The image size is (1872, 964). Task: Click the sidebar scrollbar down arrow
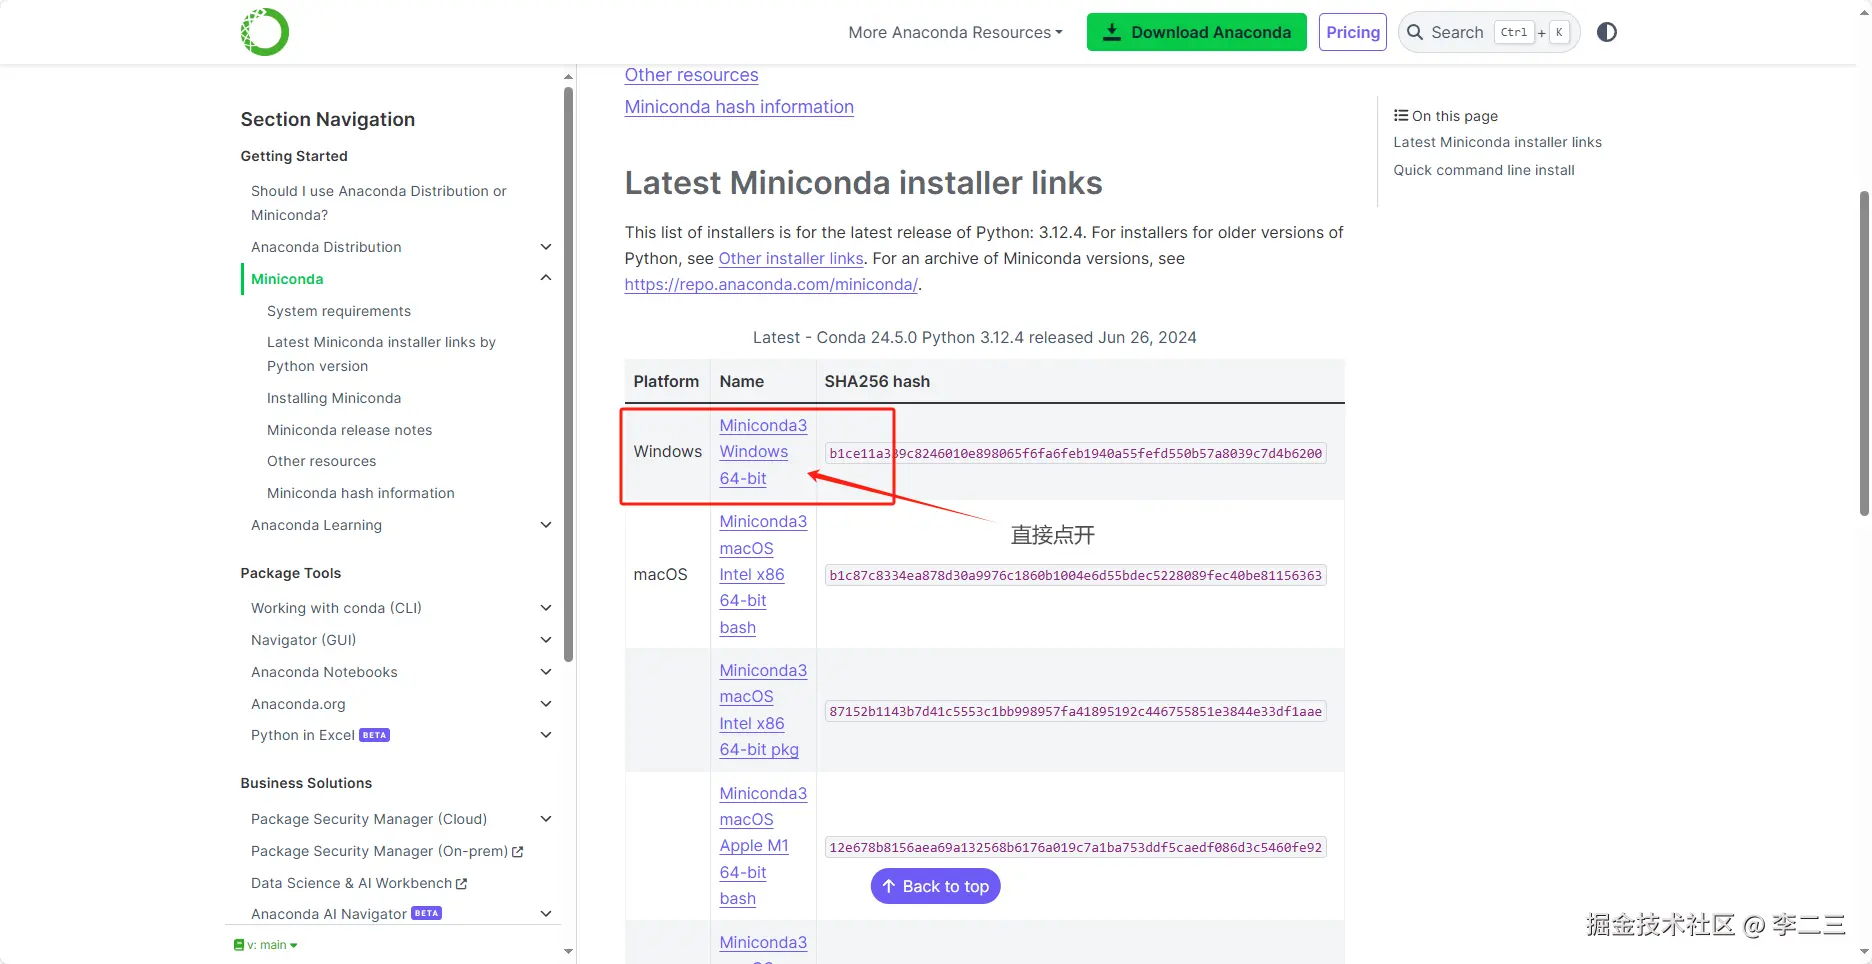point(568,951)
